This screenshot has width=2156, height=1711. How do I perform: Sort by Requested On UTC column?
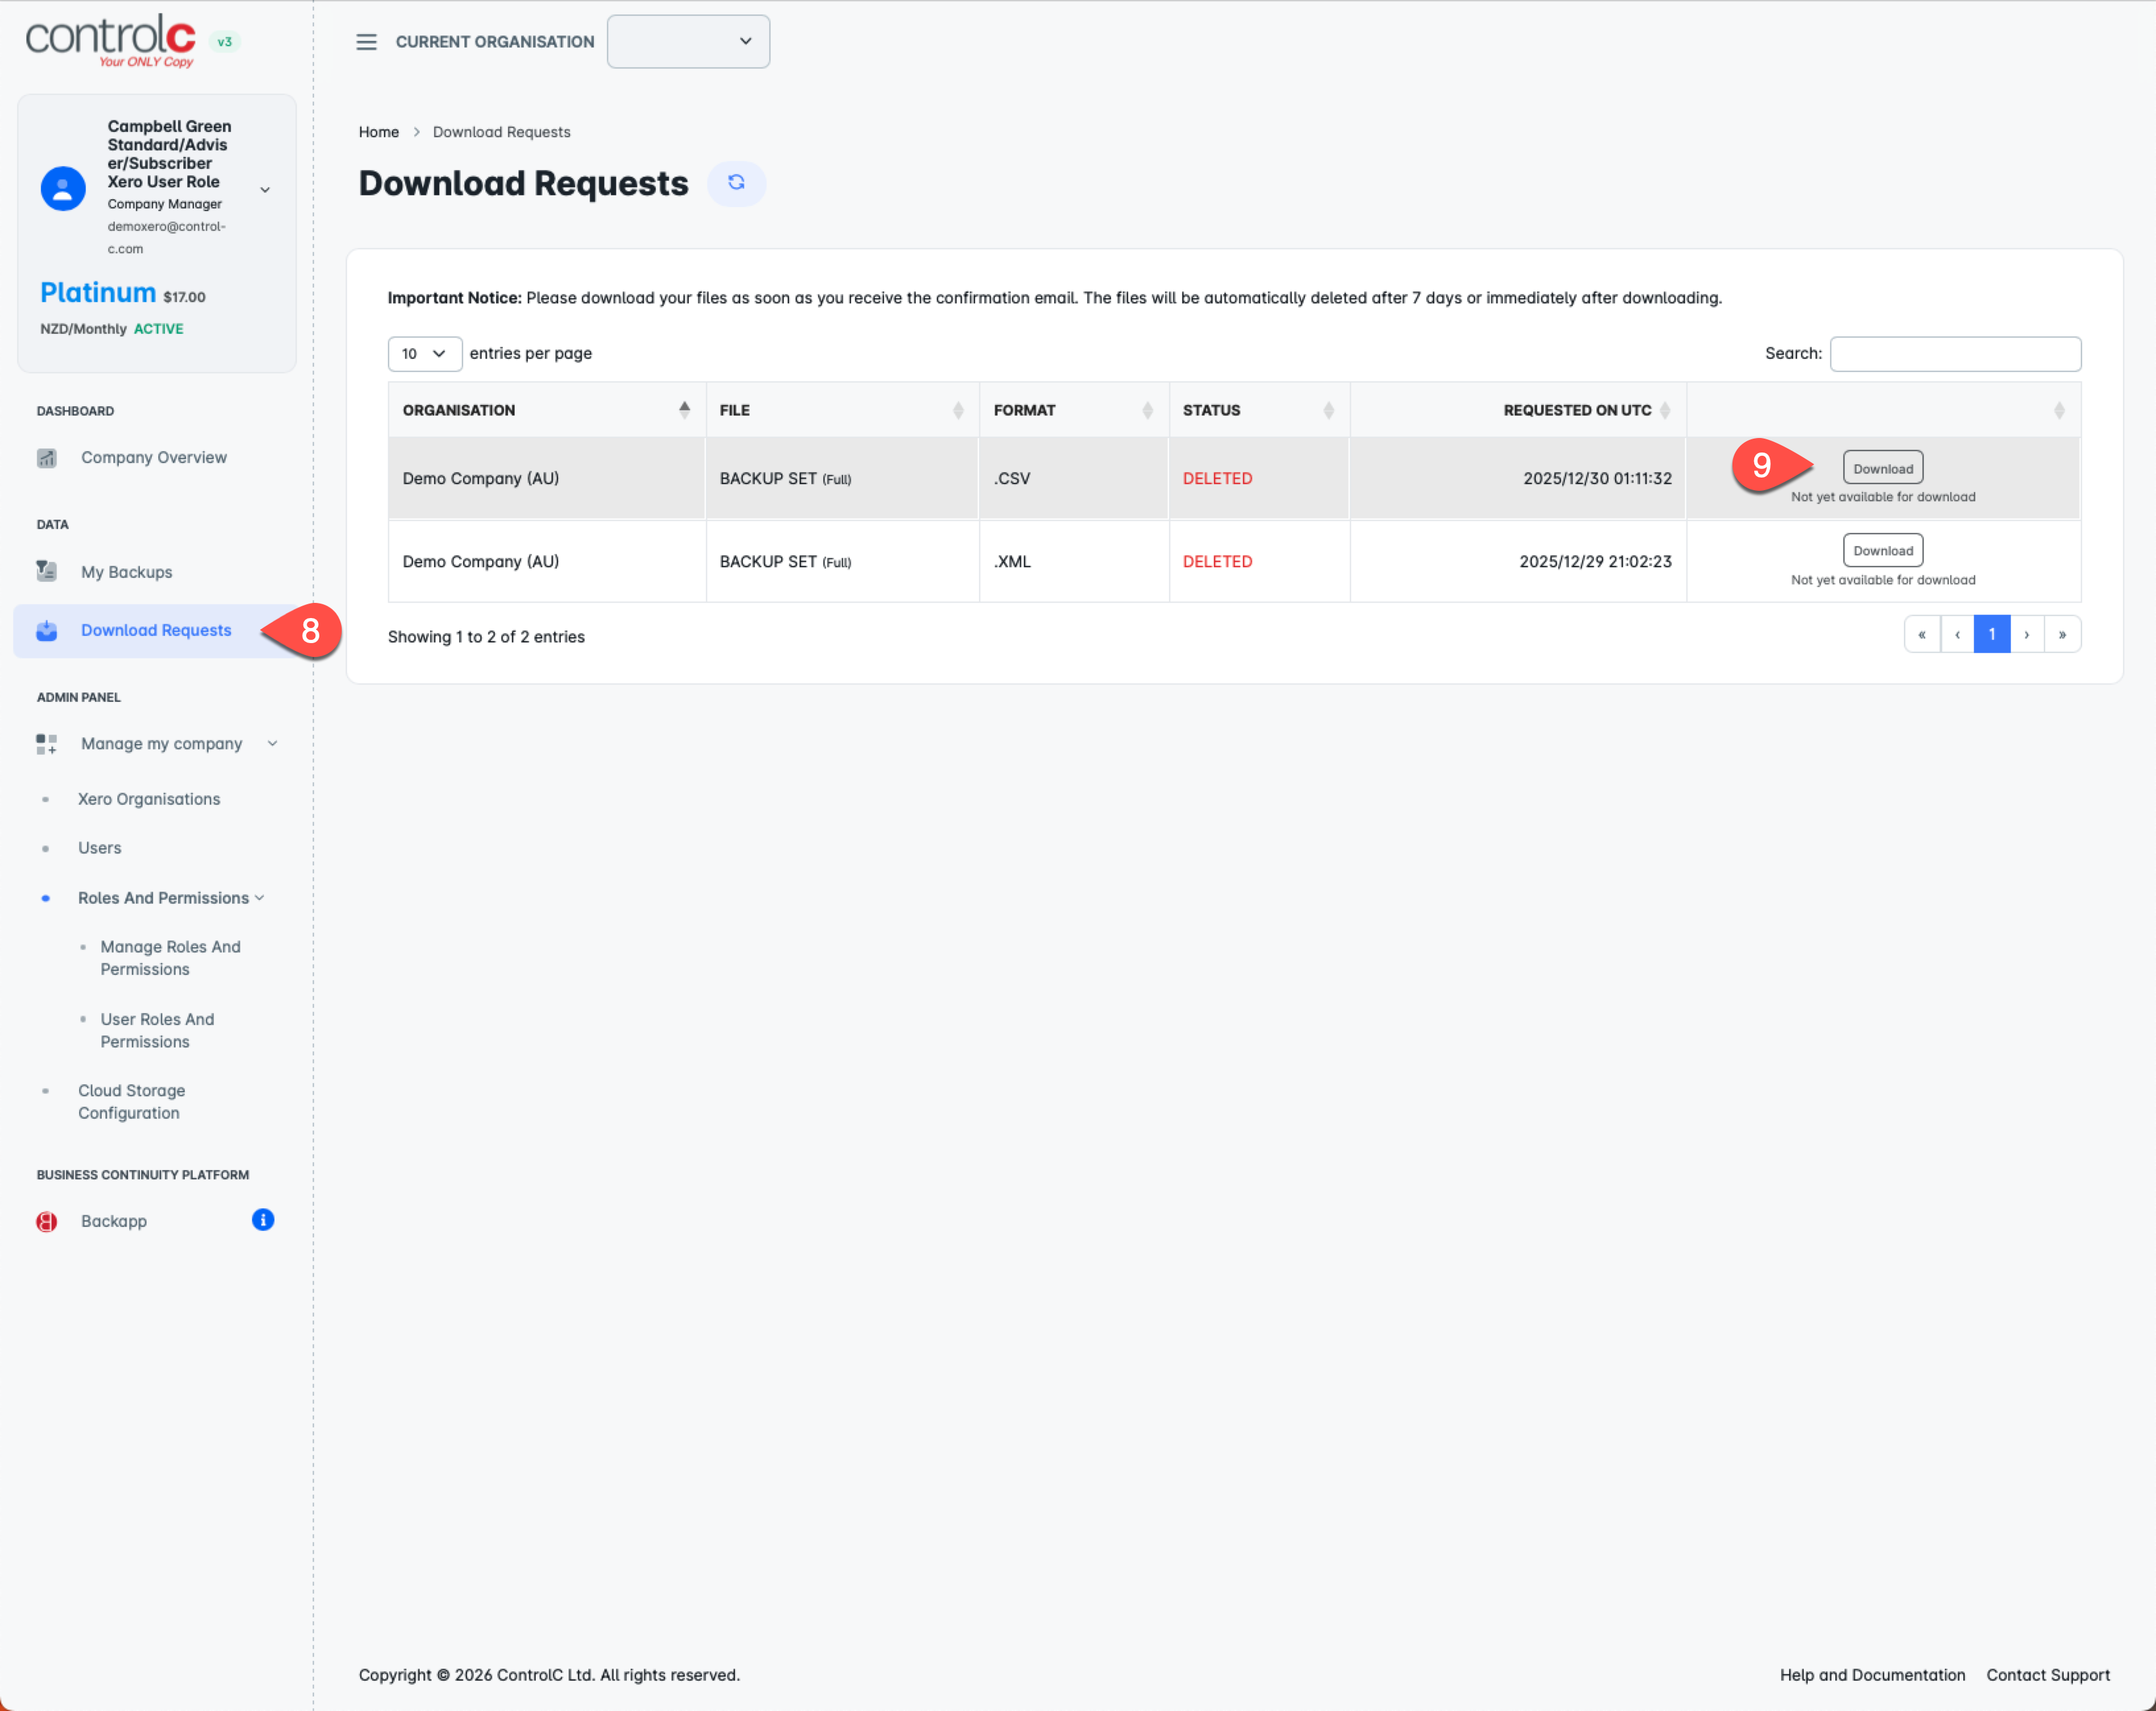[x=1576, y=410]
